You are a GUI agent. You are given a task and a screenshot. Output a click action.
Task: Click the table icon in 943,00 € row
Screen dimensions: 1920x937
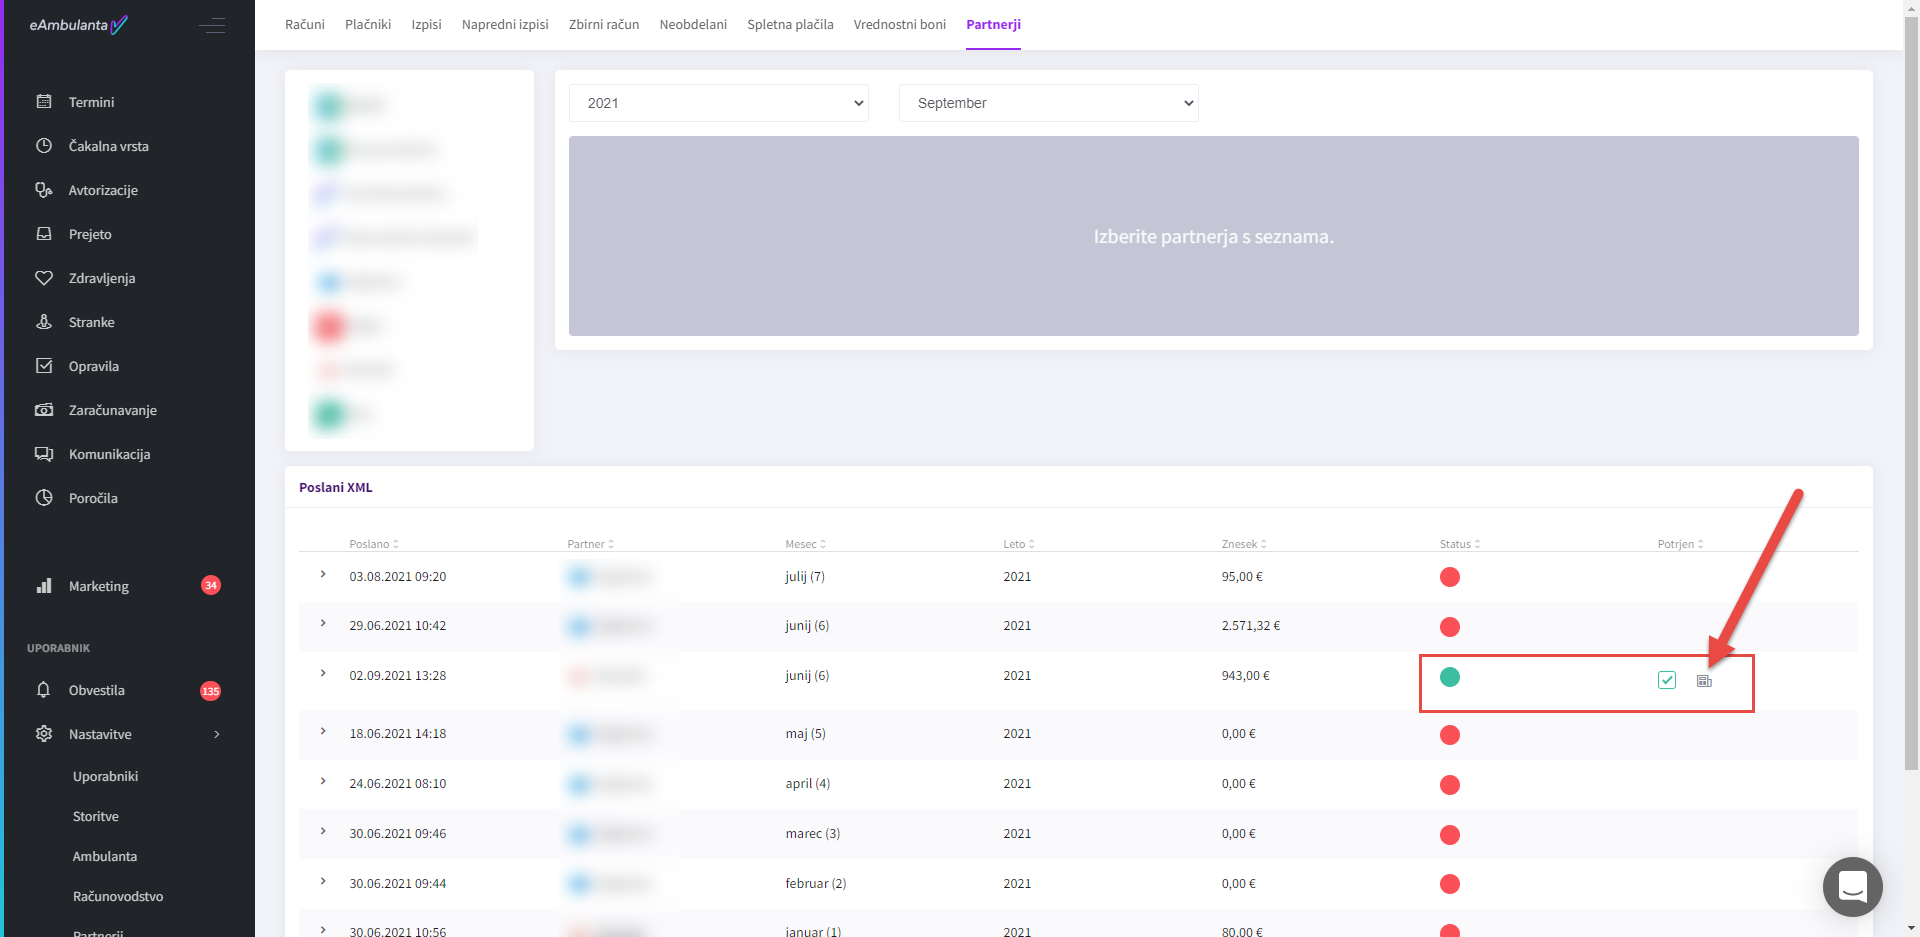[1704, 681]
